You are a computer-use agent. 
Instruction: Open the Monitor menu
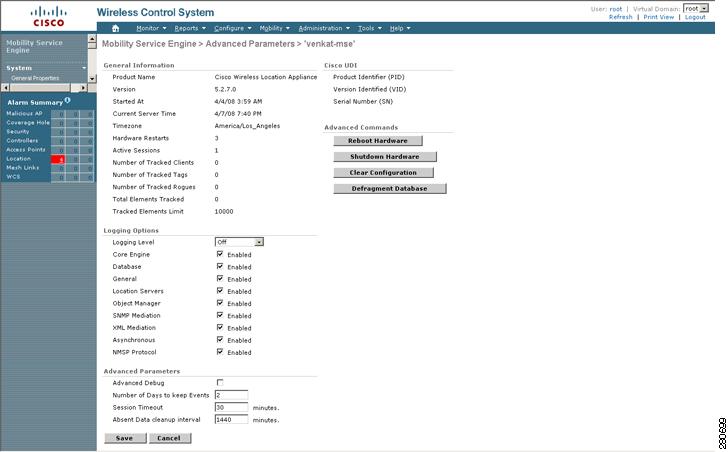151,28
